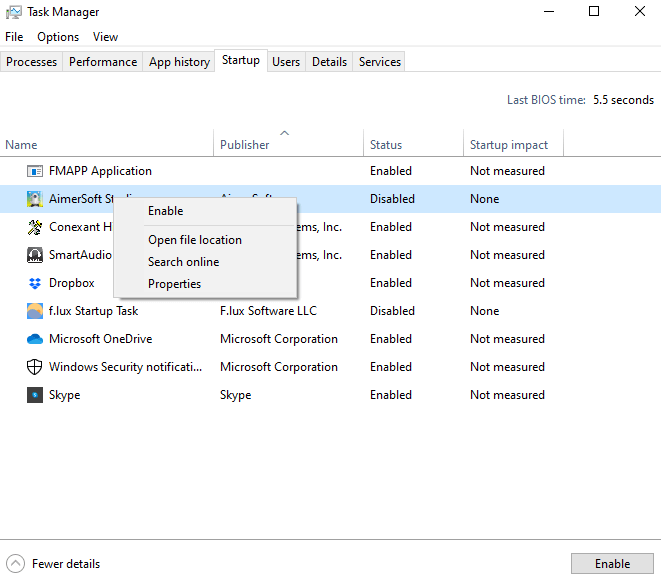The width and height of the screenshot is (661, 587).
Task: Click Skype publisher cell
Action: (236, 395)
